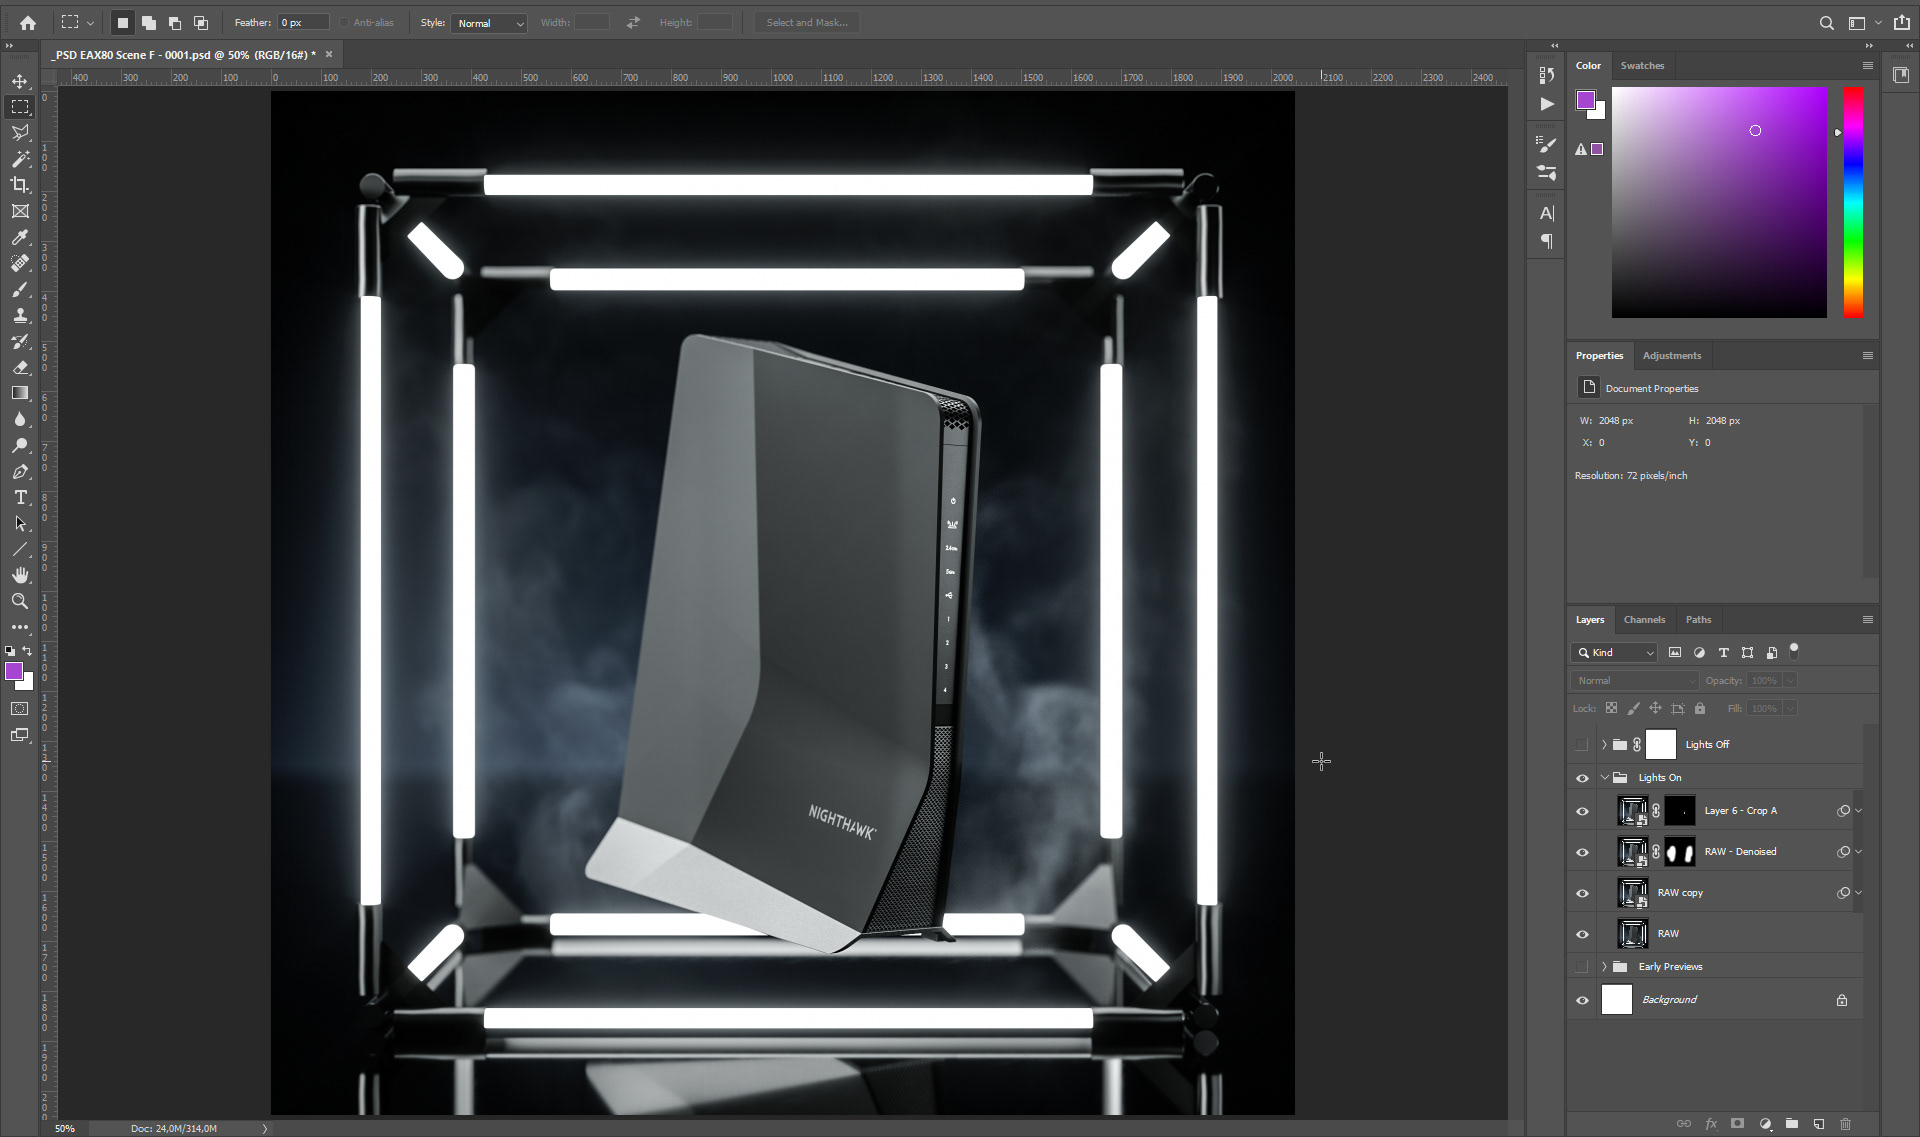Image resolution: width=1920 pixels, height=1137 pixels.
Task: Expand the Early Previews group
Action: 1604,967
